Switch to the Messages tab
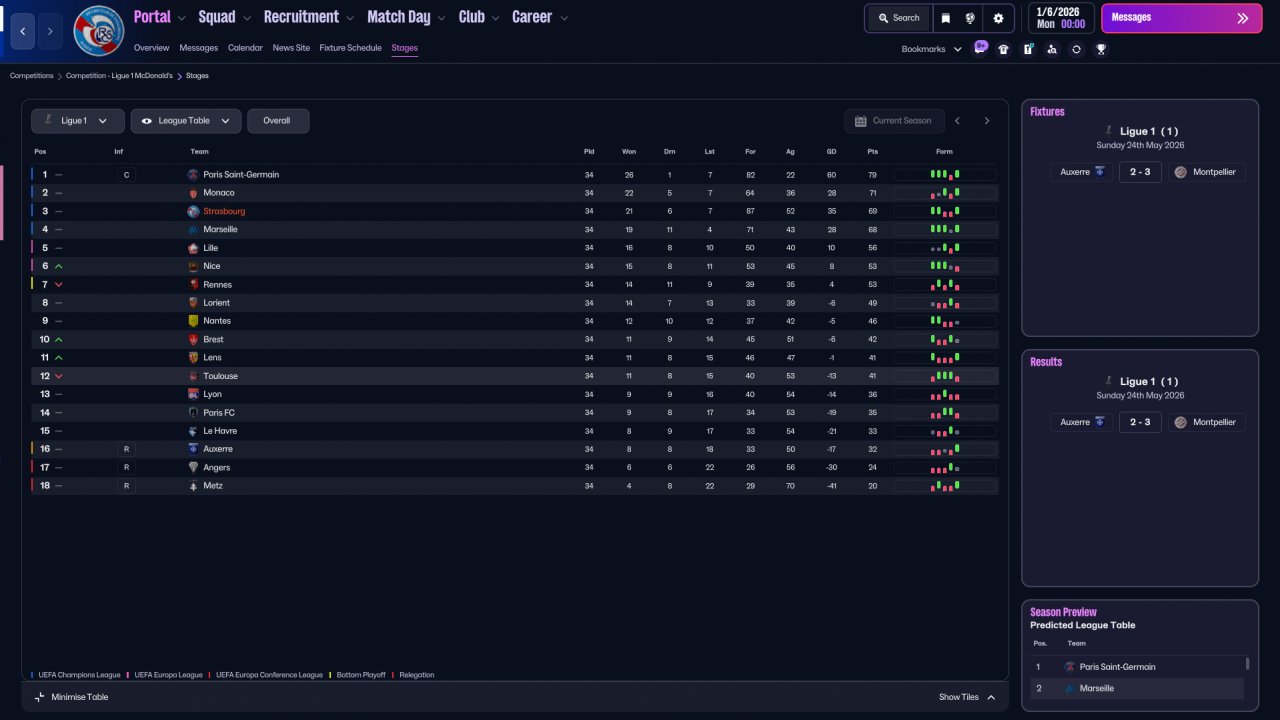Viewport: 1280px width, 720px height. pyautogui.click(x=198, y=48)
